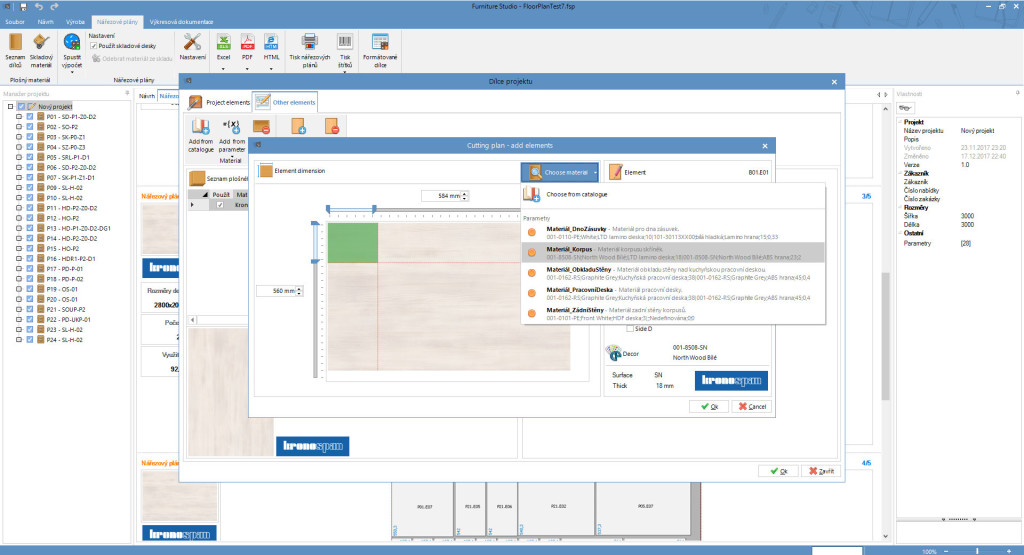Expand P03 - SK-P0-Z1 tree node
This screenshot has height=555, width=1024.
[19, 137]
